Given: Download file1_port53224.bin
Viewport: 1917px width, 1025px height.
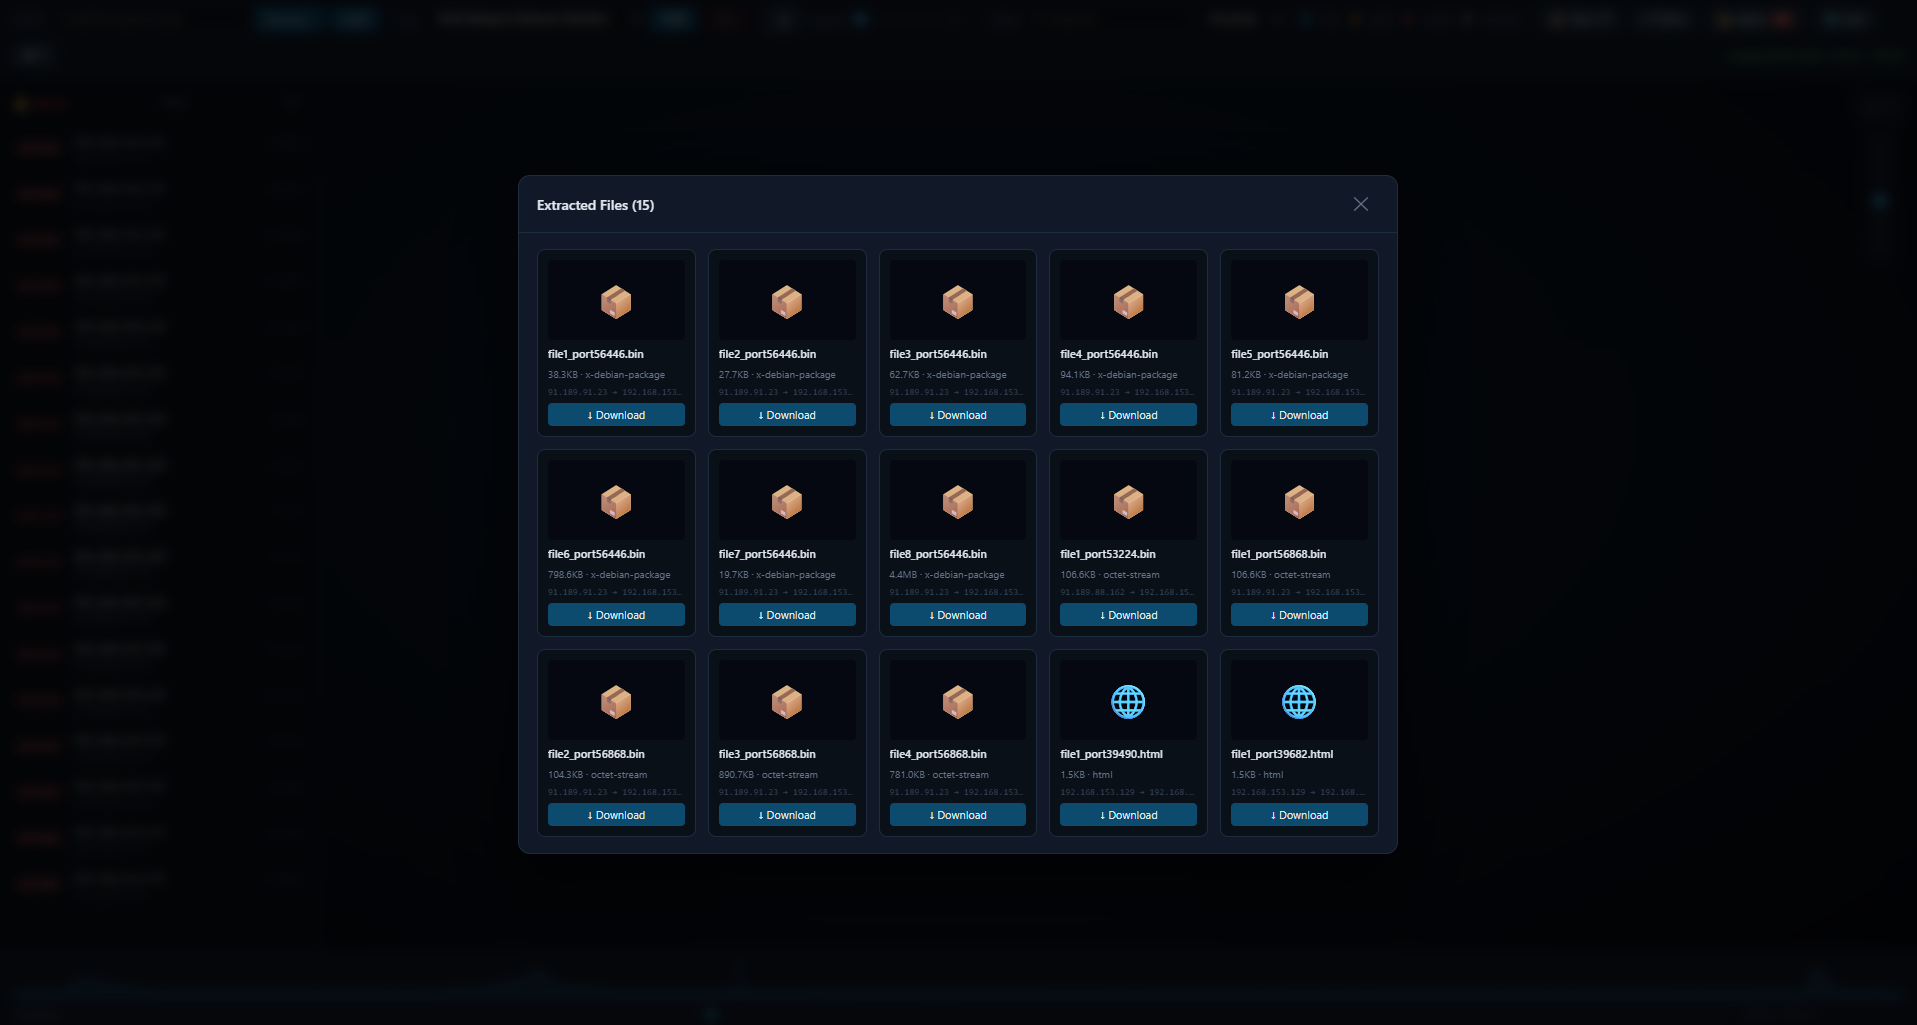Looking at the screenshot, I should [x=1128, y=615].
